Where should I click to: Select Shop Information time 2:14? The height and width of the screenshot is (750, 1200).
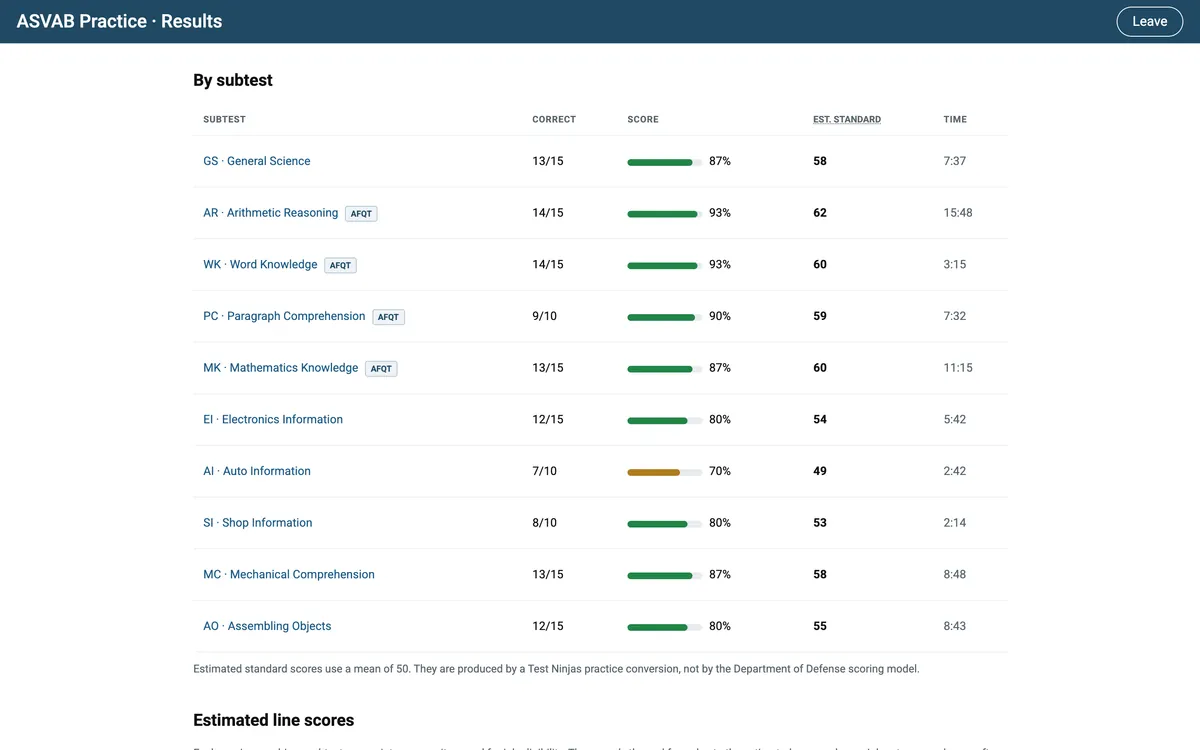(955, 523)
